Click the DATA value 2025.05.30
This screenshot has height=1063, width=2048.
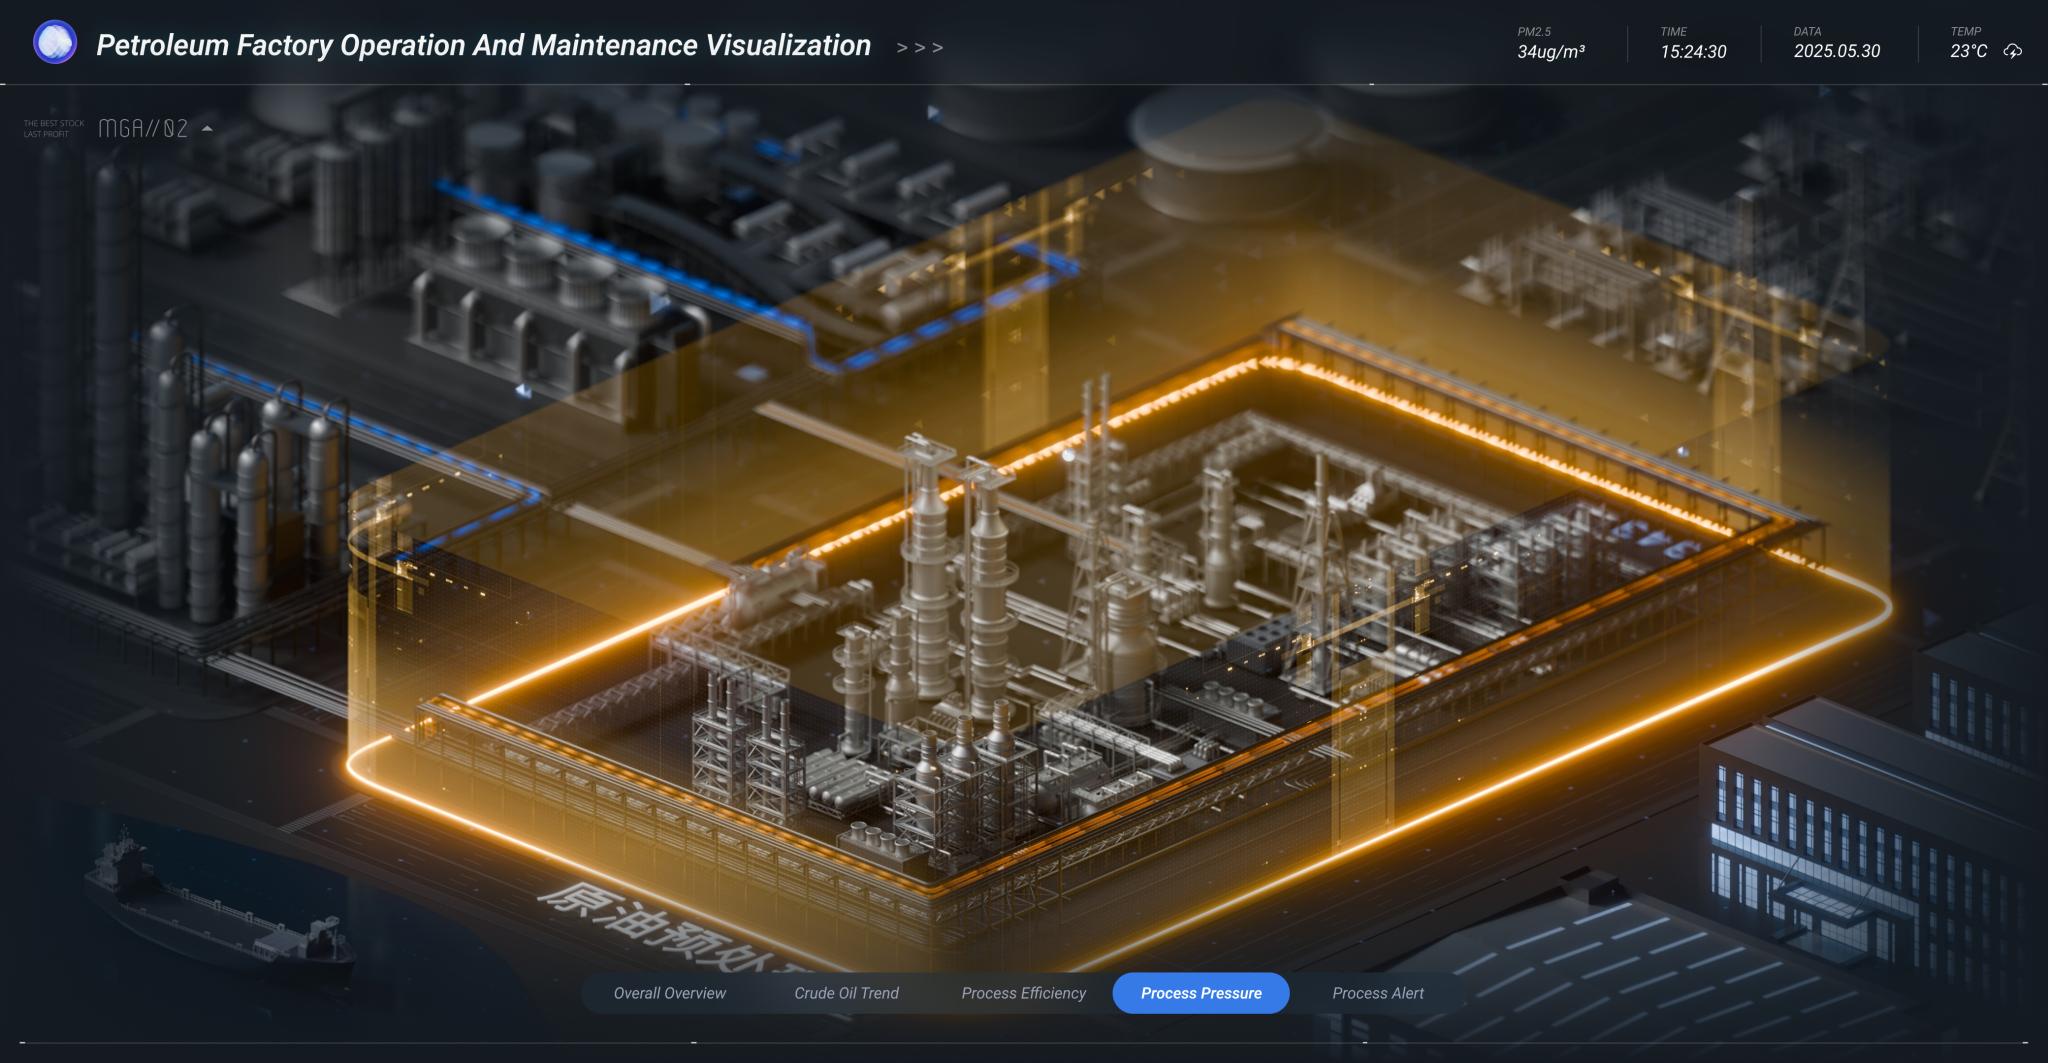point(1835,51)
